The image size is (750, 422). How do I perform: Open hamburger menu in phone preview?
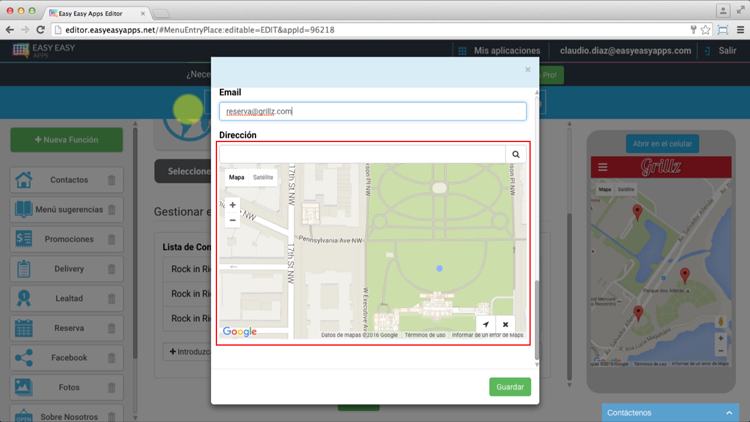click(x=602, y=167)
